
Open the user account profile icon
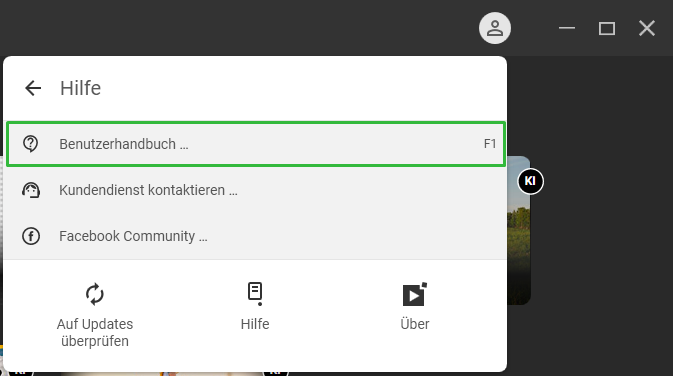[x=495, y=28]
